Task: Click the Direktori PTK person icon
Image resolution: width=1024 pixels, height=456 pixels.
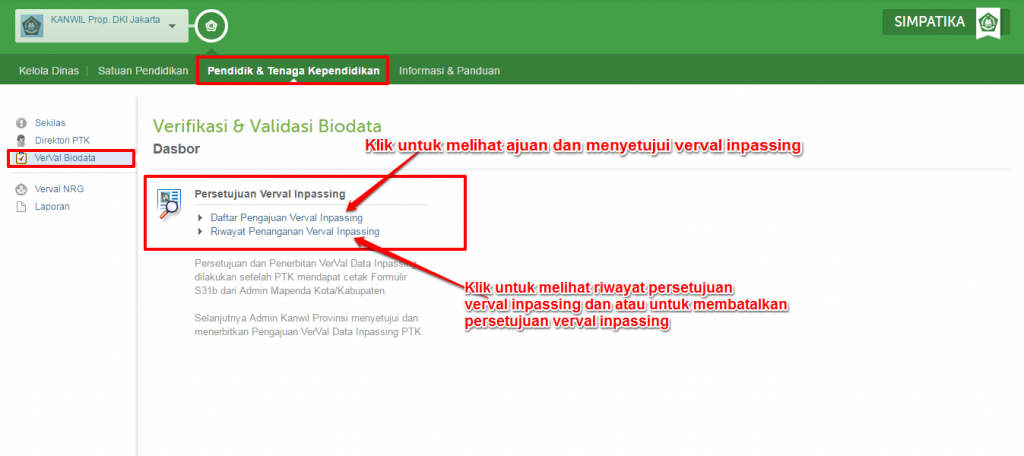Action: click(x=22, y=140)
